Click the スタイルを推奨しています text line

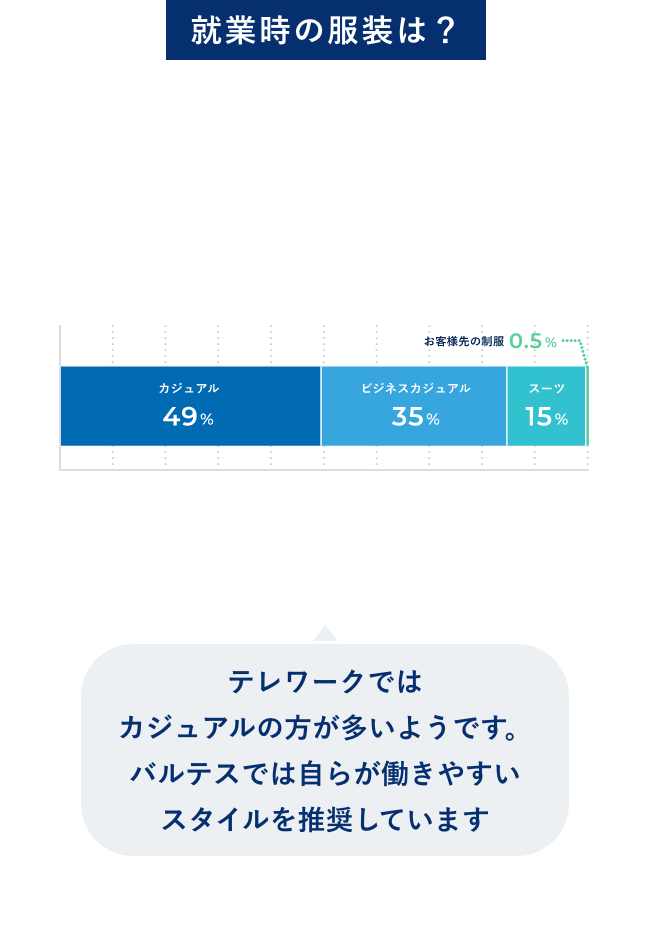(x=325, y=820)
